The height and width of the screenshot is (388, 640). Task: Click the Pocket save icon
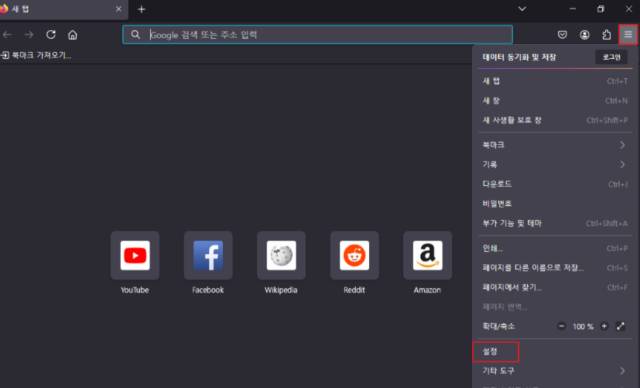click(x=562, y=35)
